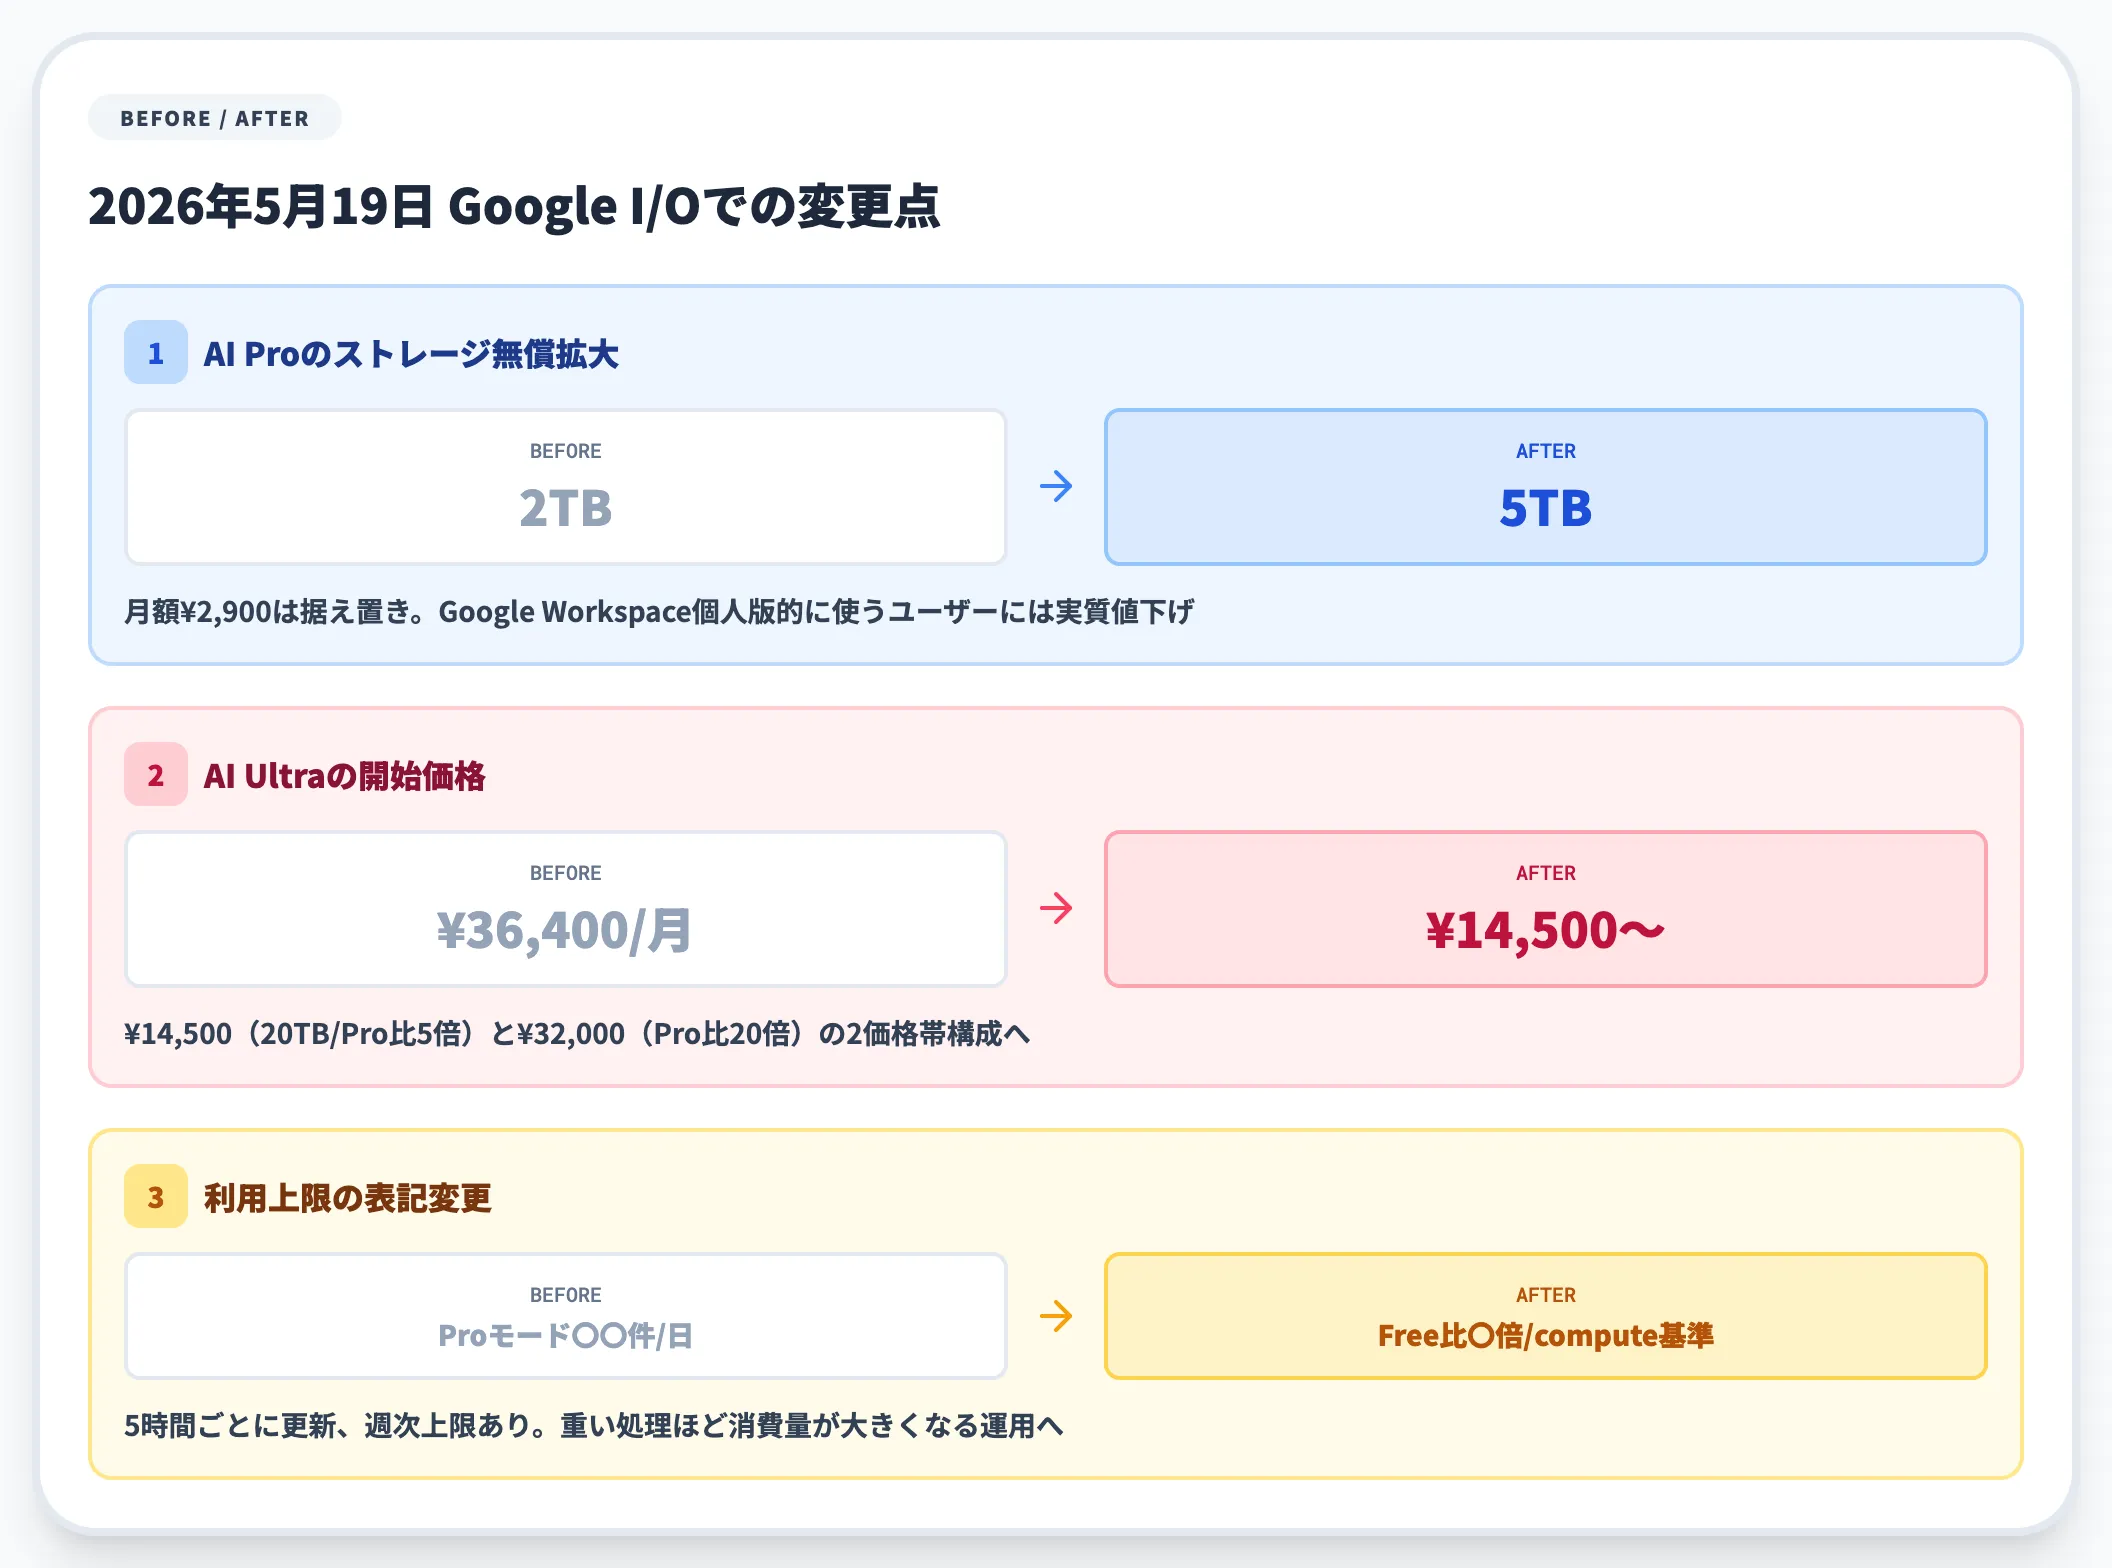The width and height of the screenshot is (2112, 1568).
Task: Click the Free比〇倍/compute基準 after text
Action: coord(1546,1336)
